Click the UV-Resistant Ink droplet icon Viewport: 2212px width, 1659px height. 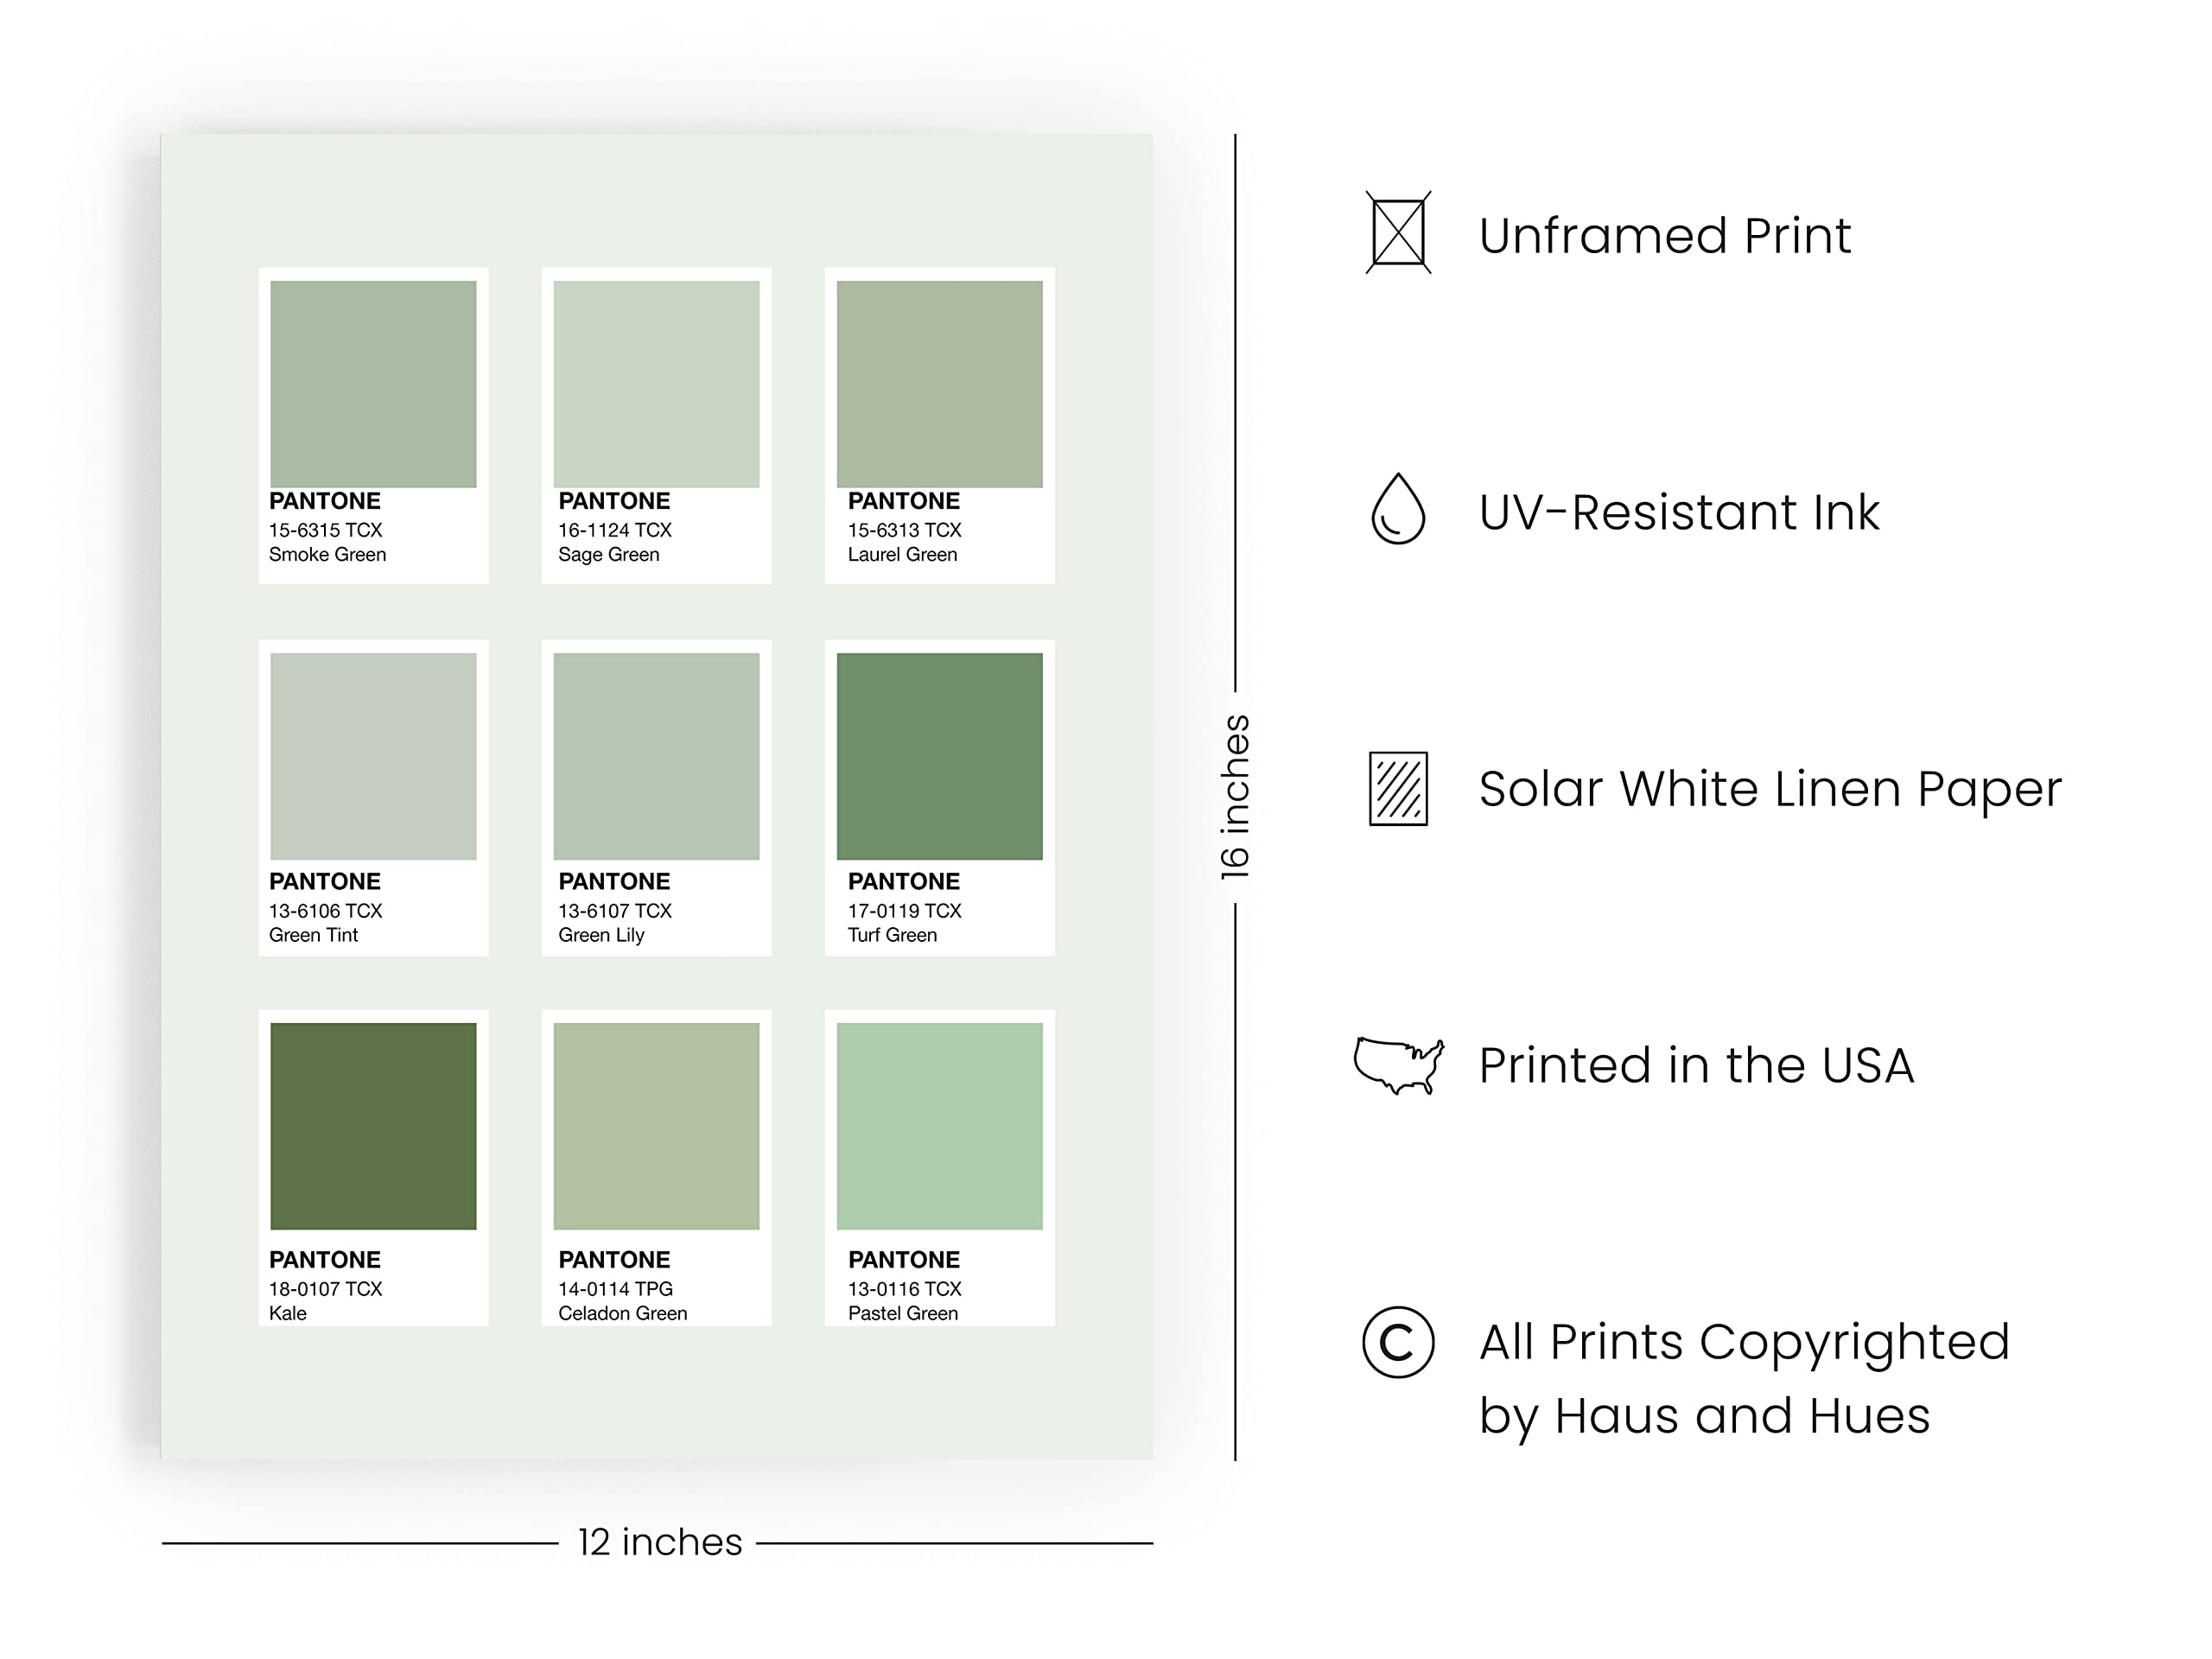click(x=1397, y=509)
